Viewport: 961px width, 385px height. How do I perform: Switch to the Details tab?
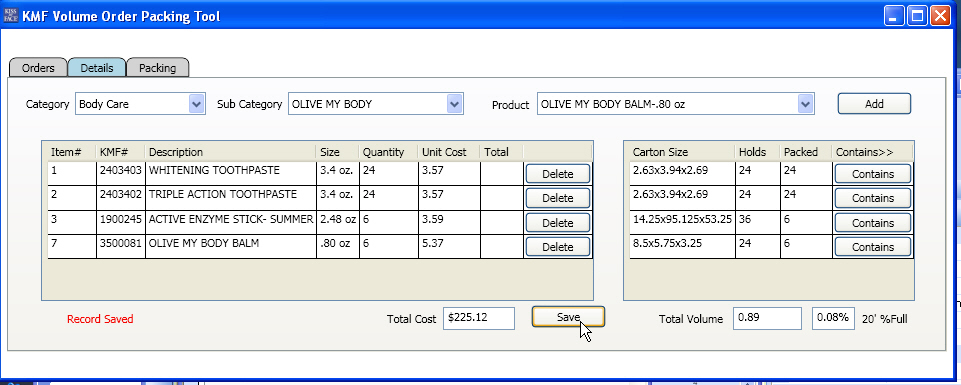(97, 67)
